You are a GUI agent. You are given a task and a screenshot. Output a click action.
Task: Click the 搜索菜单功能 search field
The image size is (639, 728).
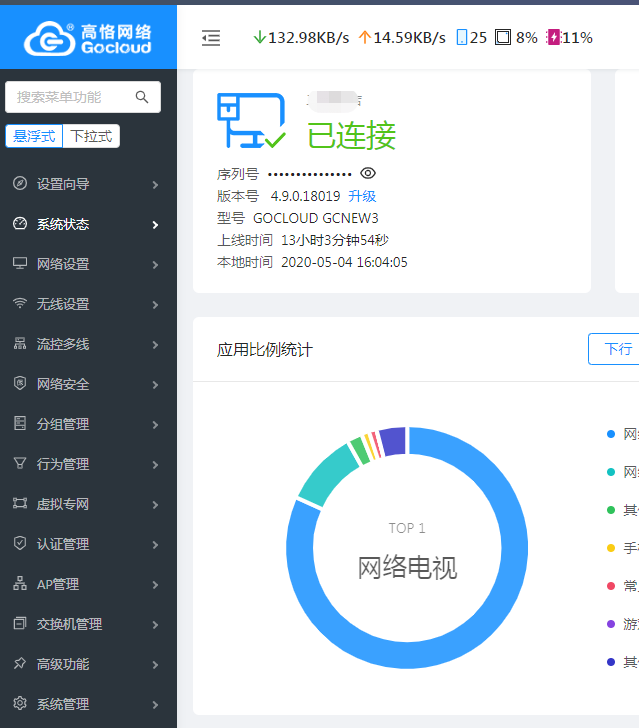[x=70, y=97]
